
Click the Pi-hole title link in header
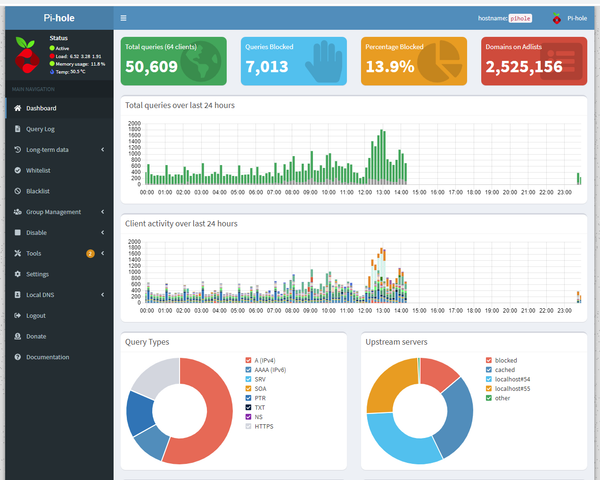pyautogui.click(x=59, y=18)
